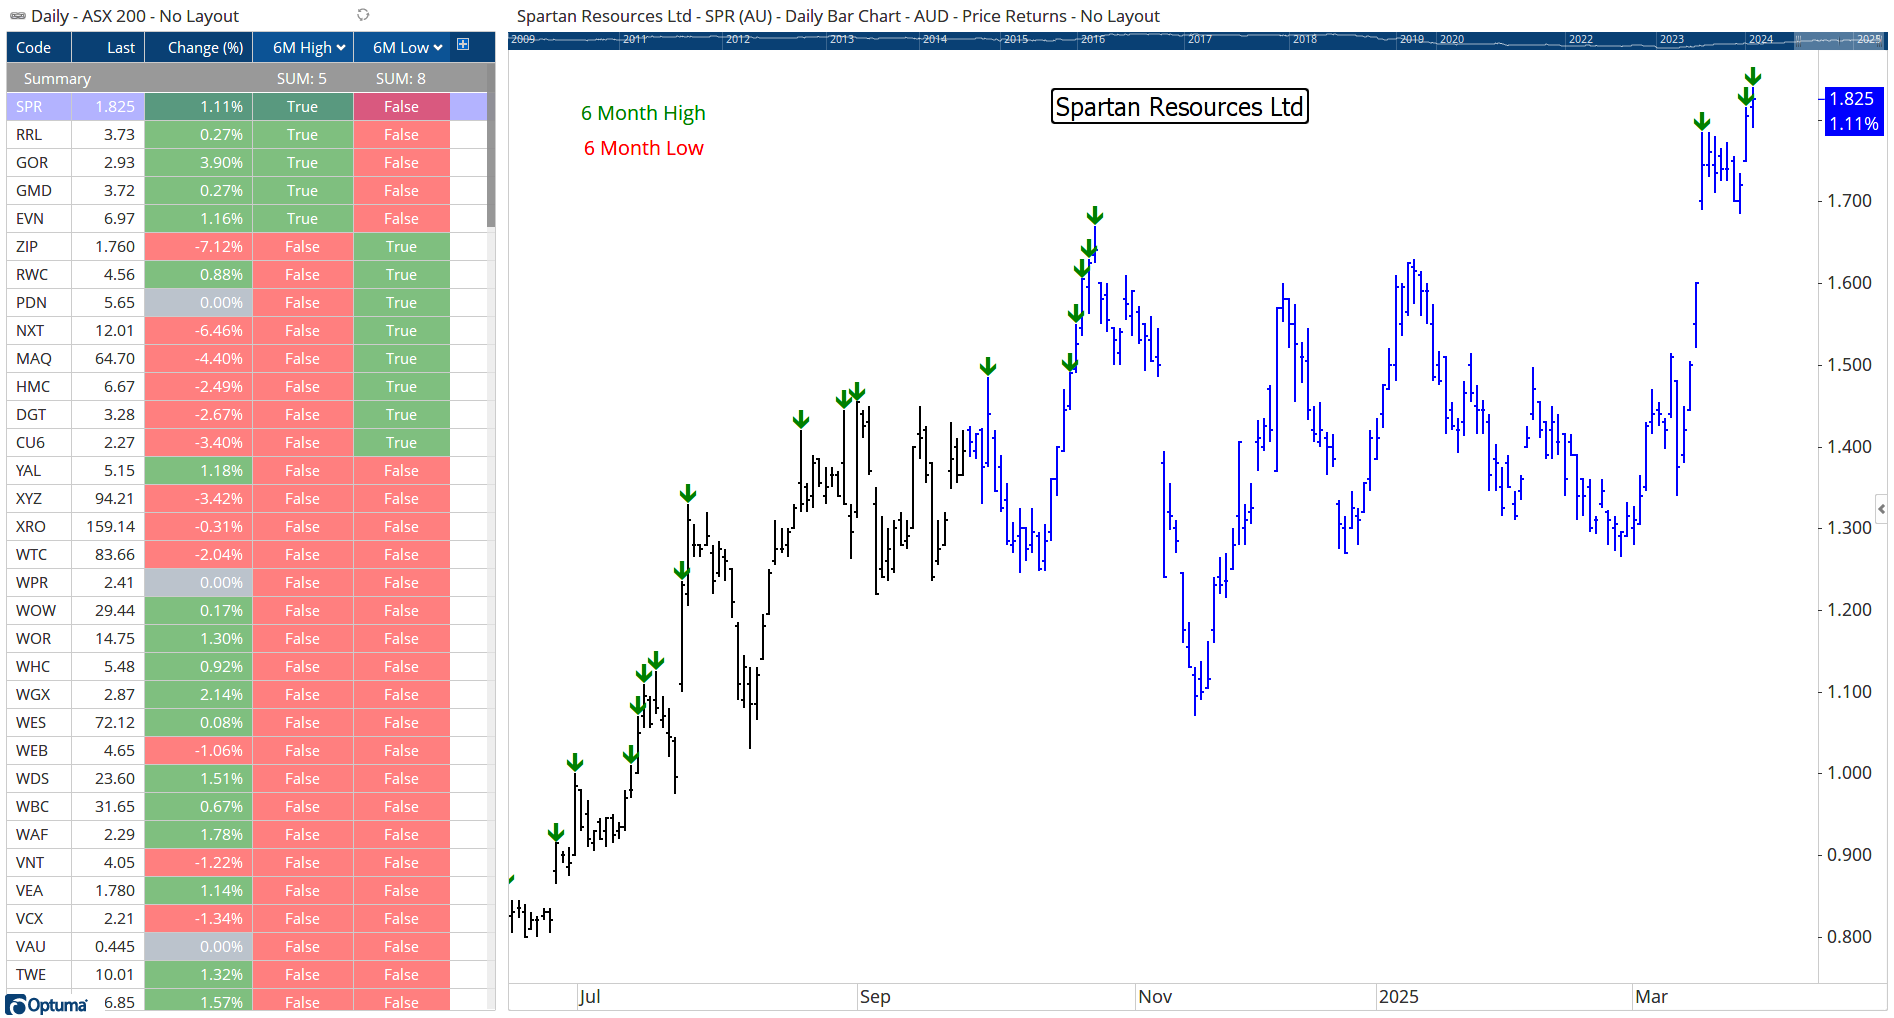
Task: Click the Summary row label
Action: 57,79
